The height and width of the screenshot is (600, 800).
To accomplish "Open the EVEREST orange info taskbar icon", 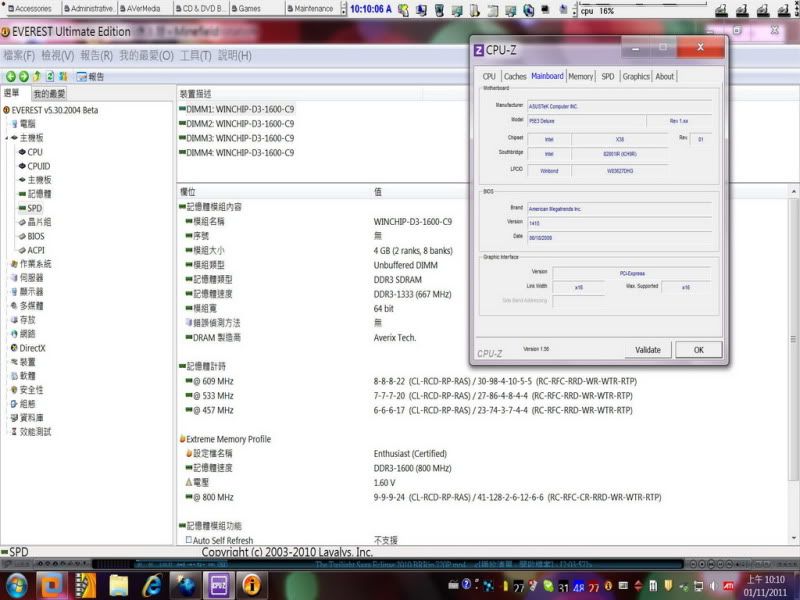I will pos(252,585).
